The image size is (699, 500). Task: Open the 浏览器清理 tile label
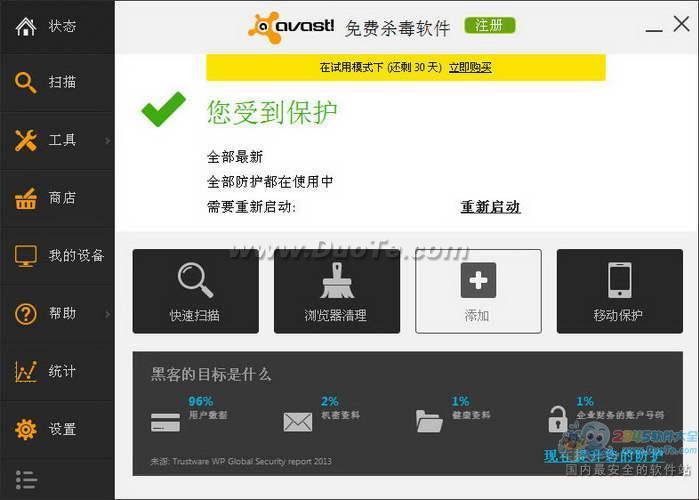point(336,316)
